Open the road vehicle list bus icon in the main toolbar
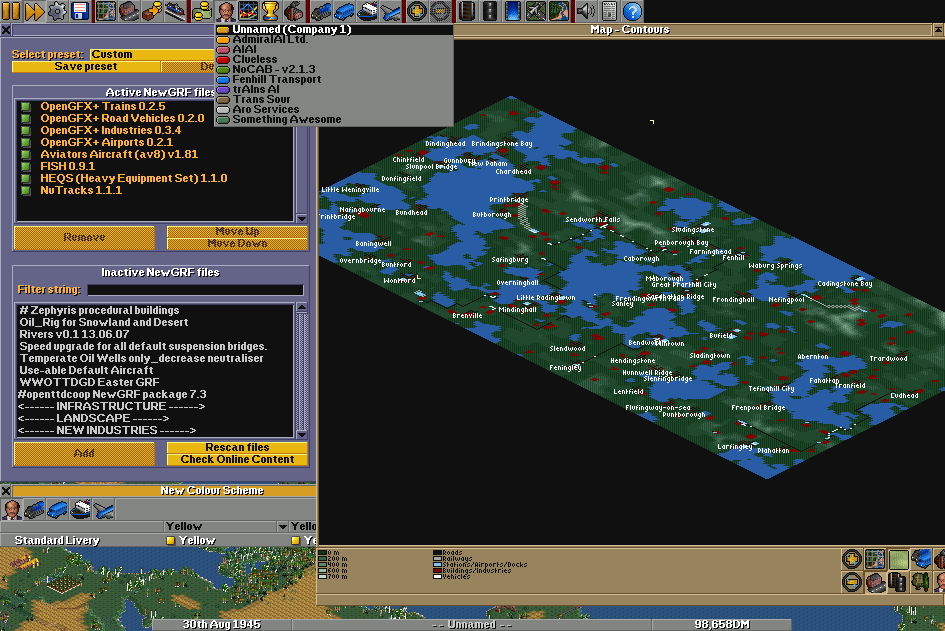The height and width of the screenshot is (631, 945). click(344, 11)
